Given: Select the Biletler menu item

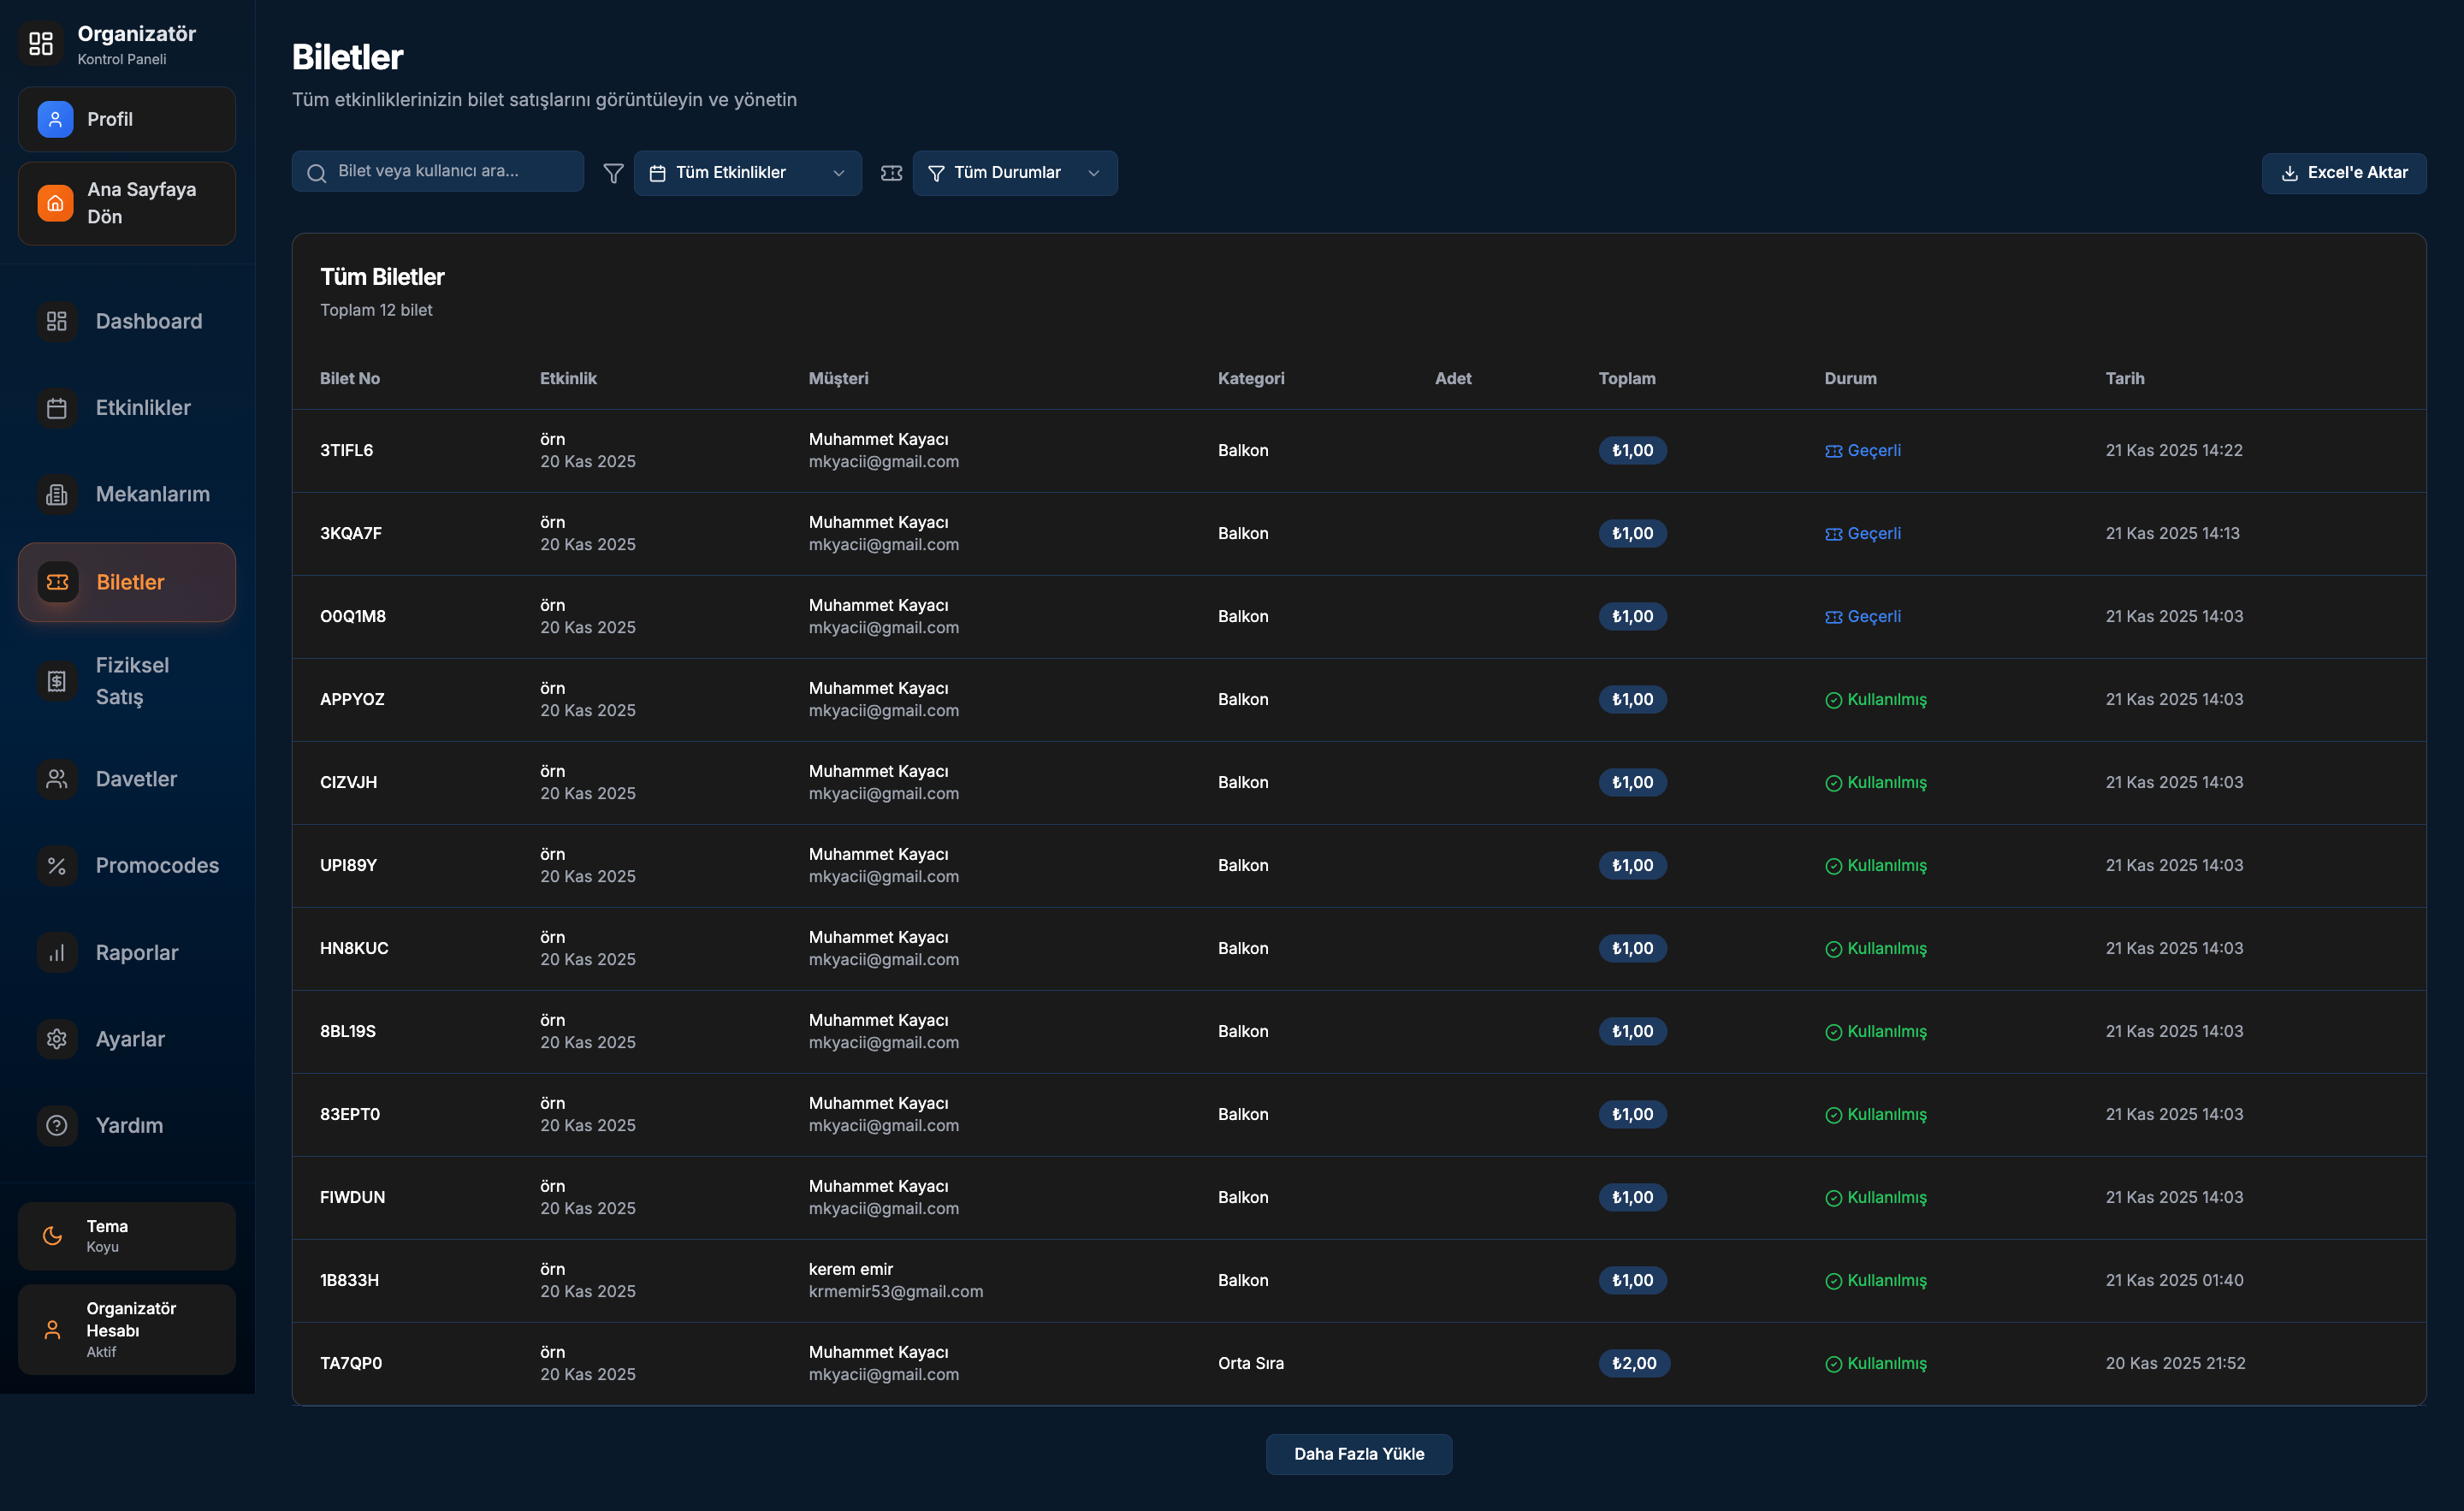Looking at the screenshot, I should 127,582.
